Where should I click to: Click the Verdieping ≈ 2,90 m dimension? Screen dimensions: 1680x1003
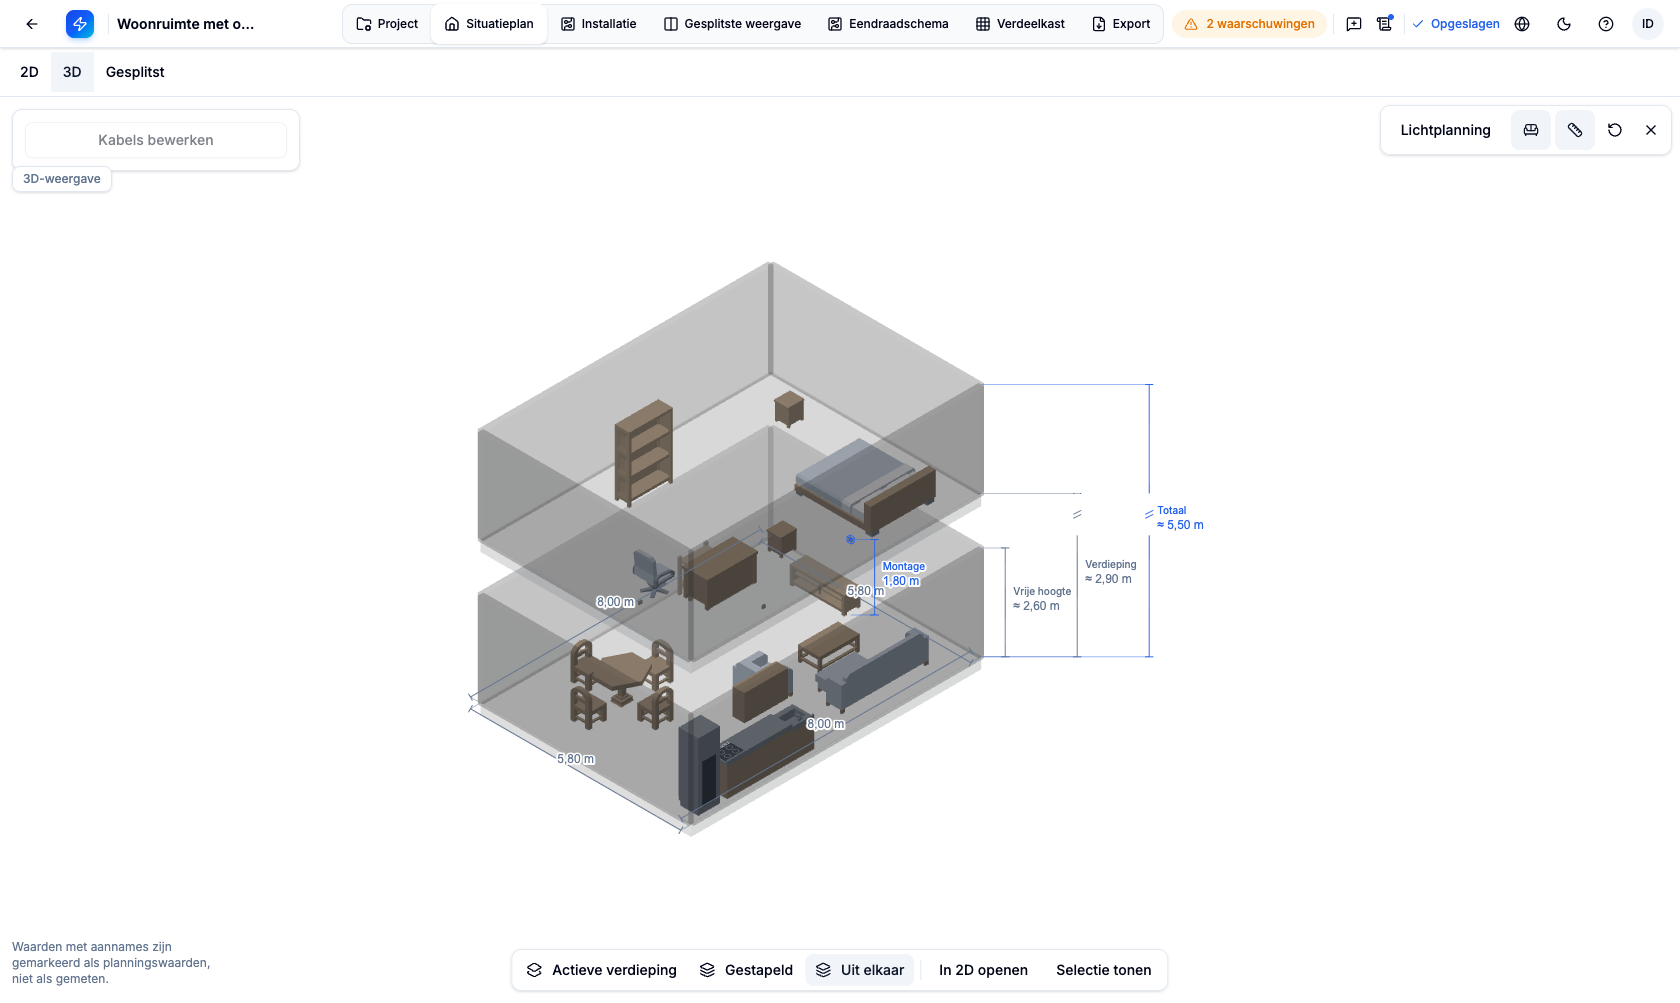1110,572
